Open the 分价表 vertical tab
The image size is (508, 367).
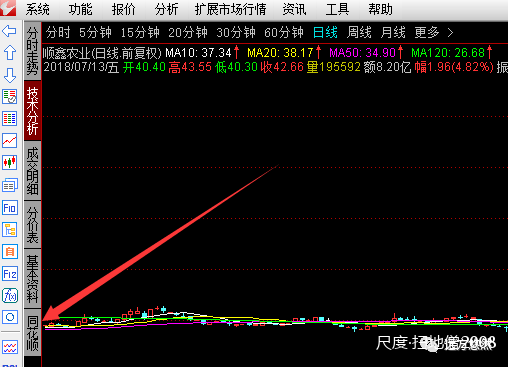pyautogui.click(x=33, y=225)
